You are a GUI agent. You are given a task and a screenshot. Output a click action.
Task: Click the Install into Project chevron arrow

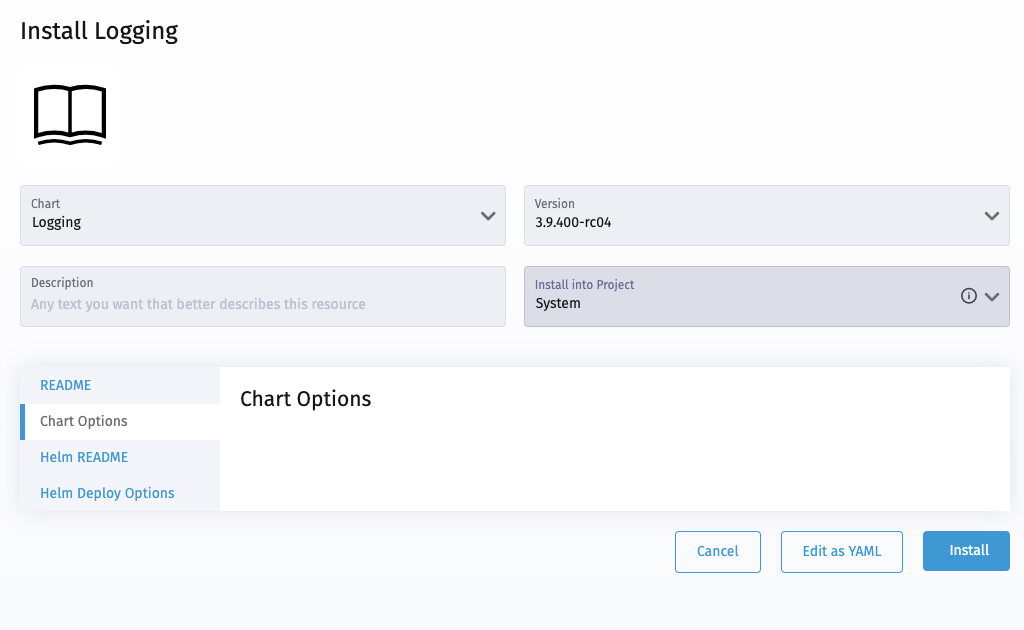[x=992, y=296]
